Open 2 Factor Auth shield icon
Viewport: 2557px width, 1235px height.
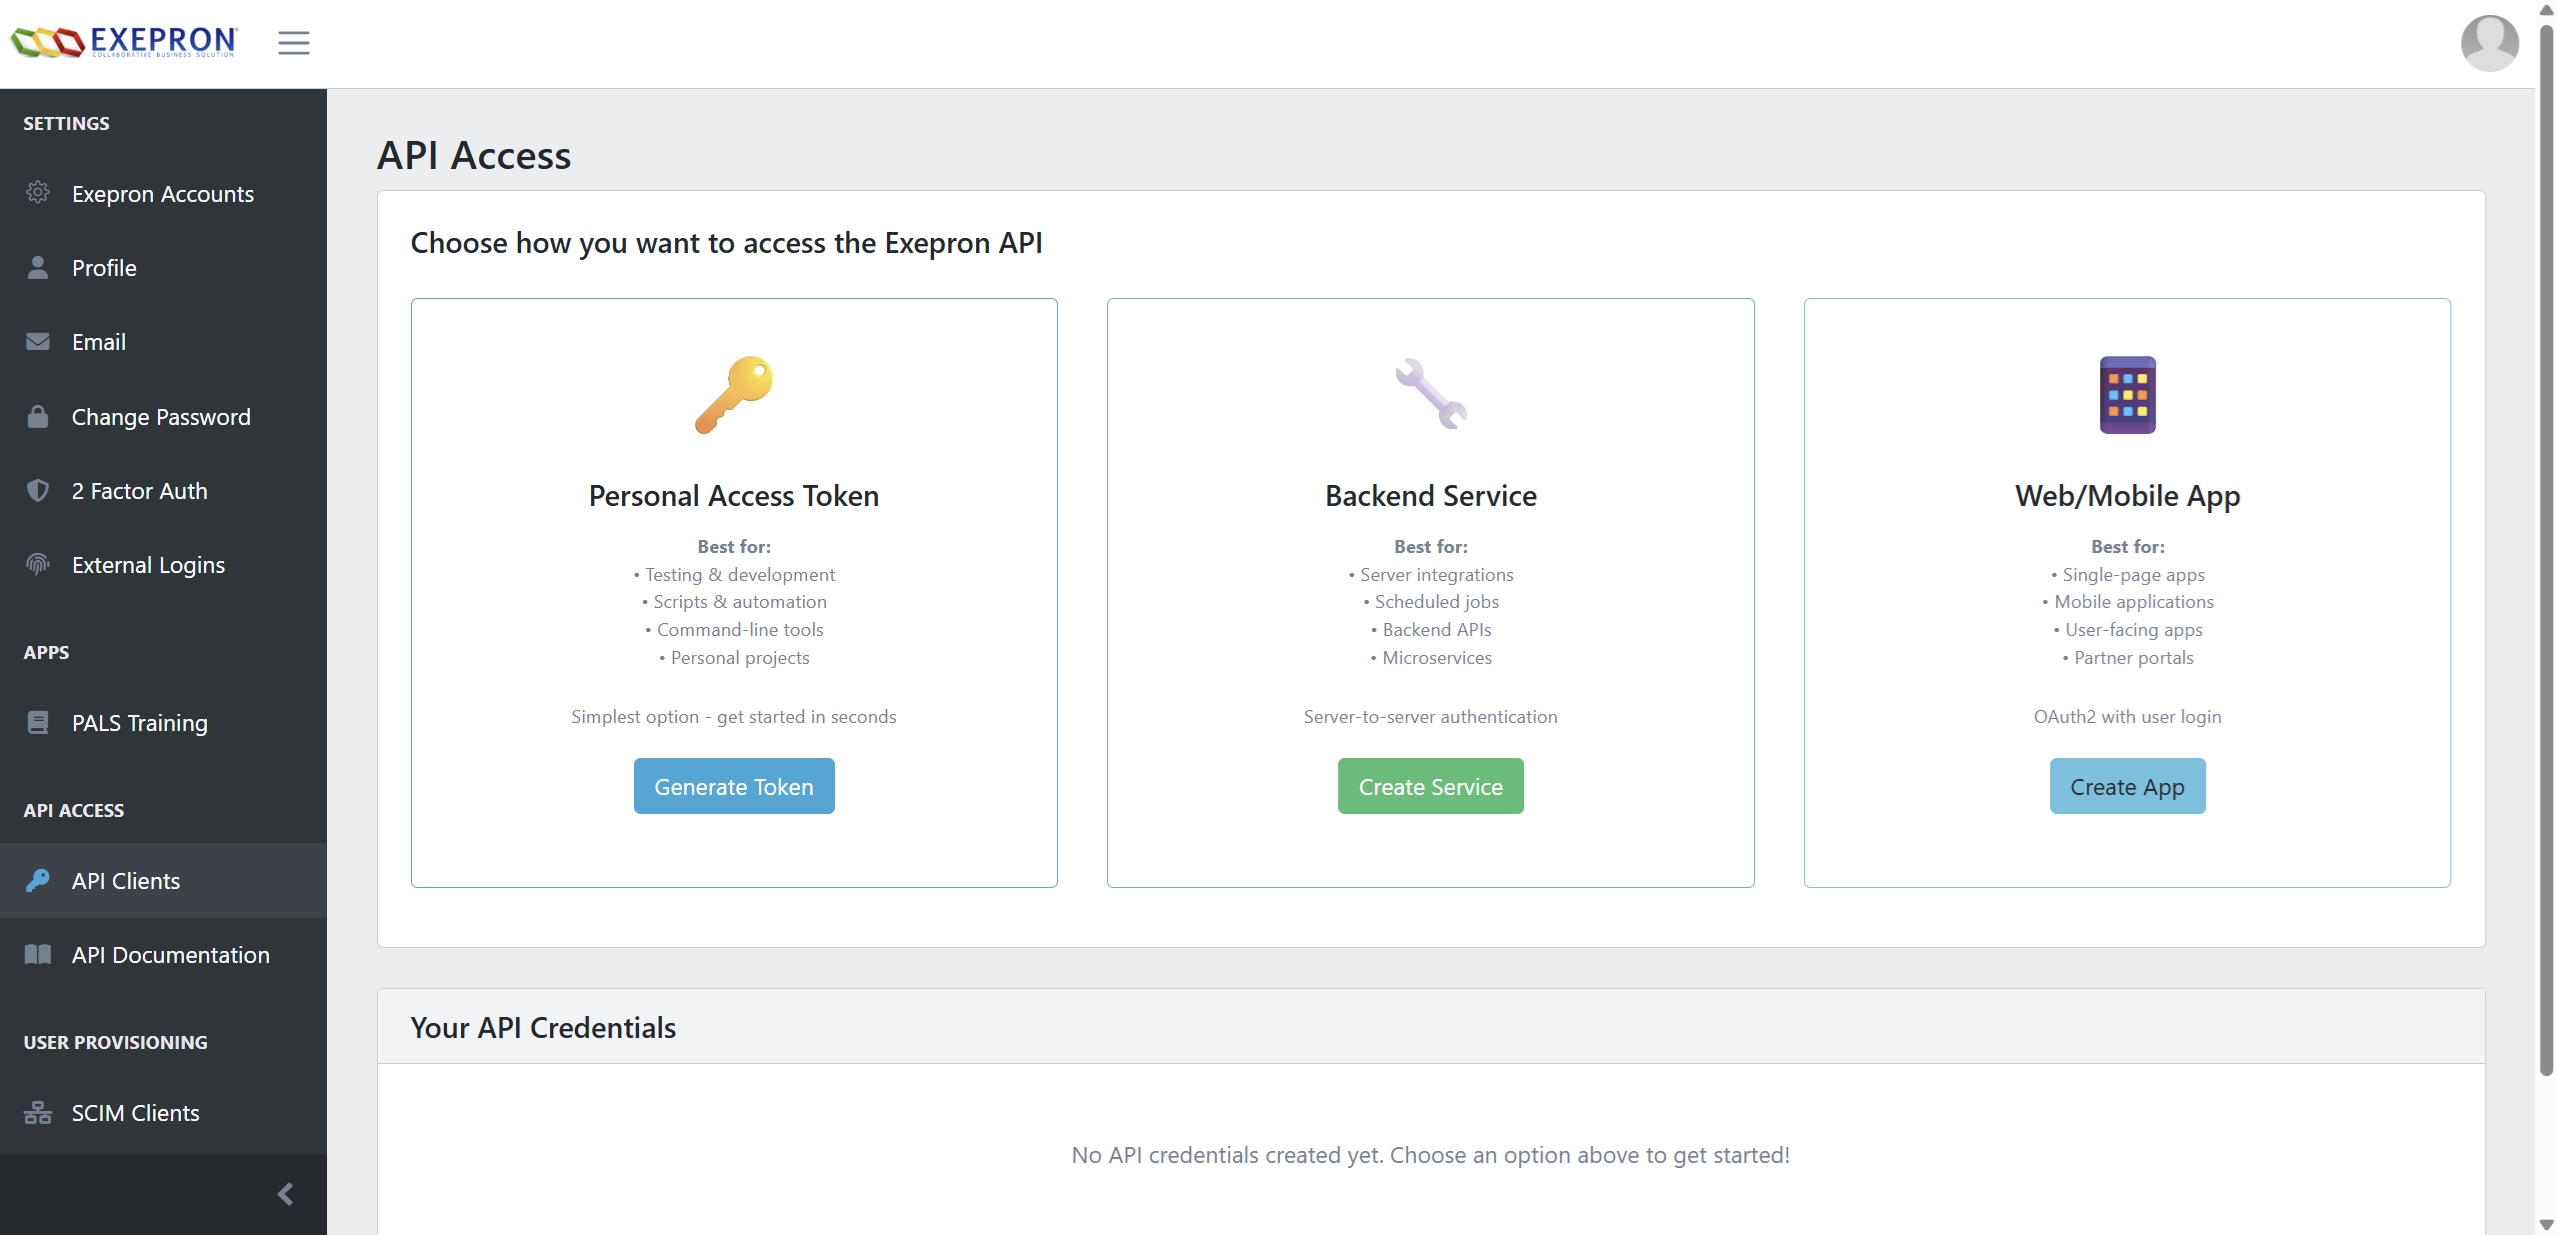pos(37,490)
